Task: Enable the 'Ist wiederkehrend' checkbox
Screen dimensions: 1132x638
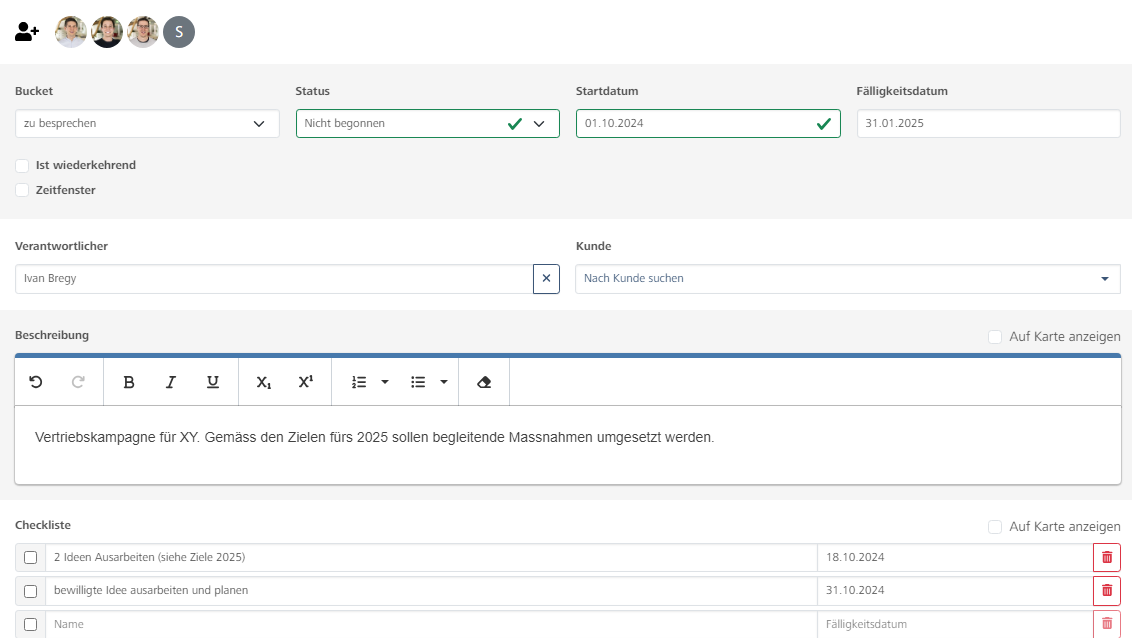Action: point(22,166)
